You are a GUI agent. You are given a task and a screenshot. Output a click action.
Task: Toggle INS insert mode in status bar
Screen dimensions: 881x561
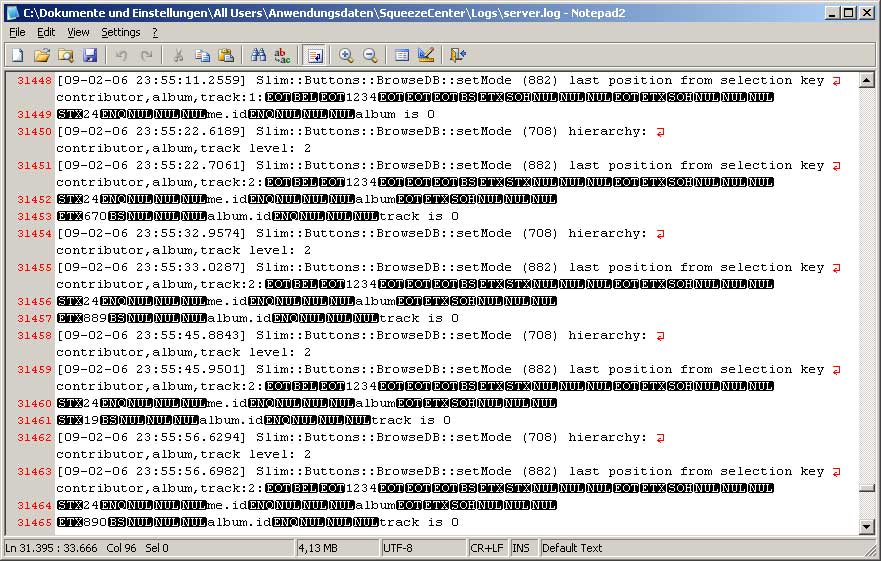pyautogui.click(x=521, y=548)
